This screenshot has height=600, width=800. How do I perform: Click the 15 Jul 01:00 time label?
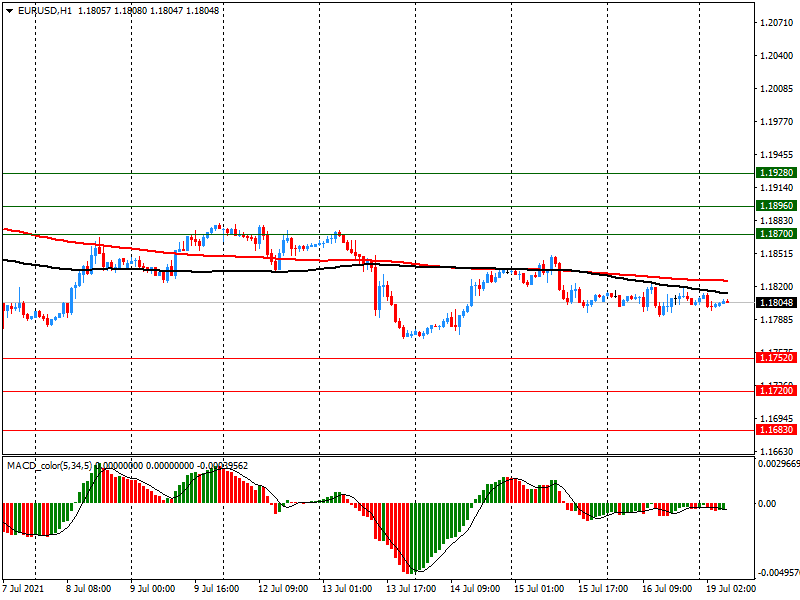click(x=537, y=589)
